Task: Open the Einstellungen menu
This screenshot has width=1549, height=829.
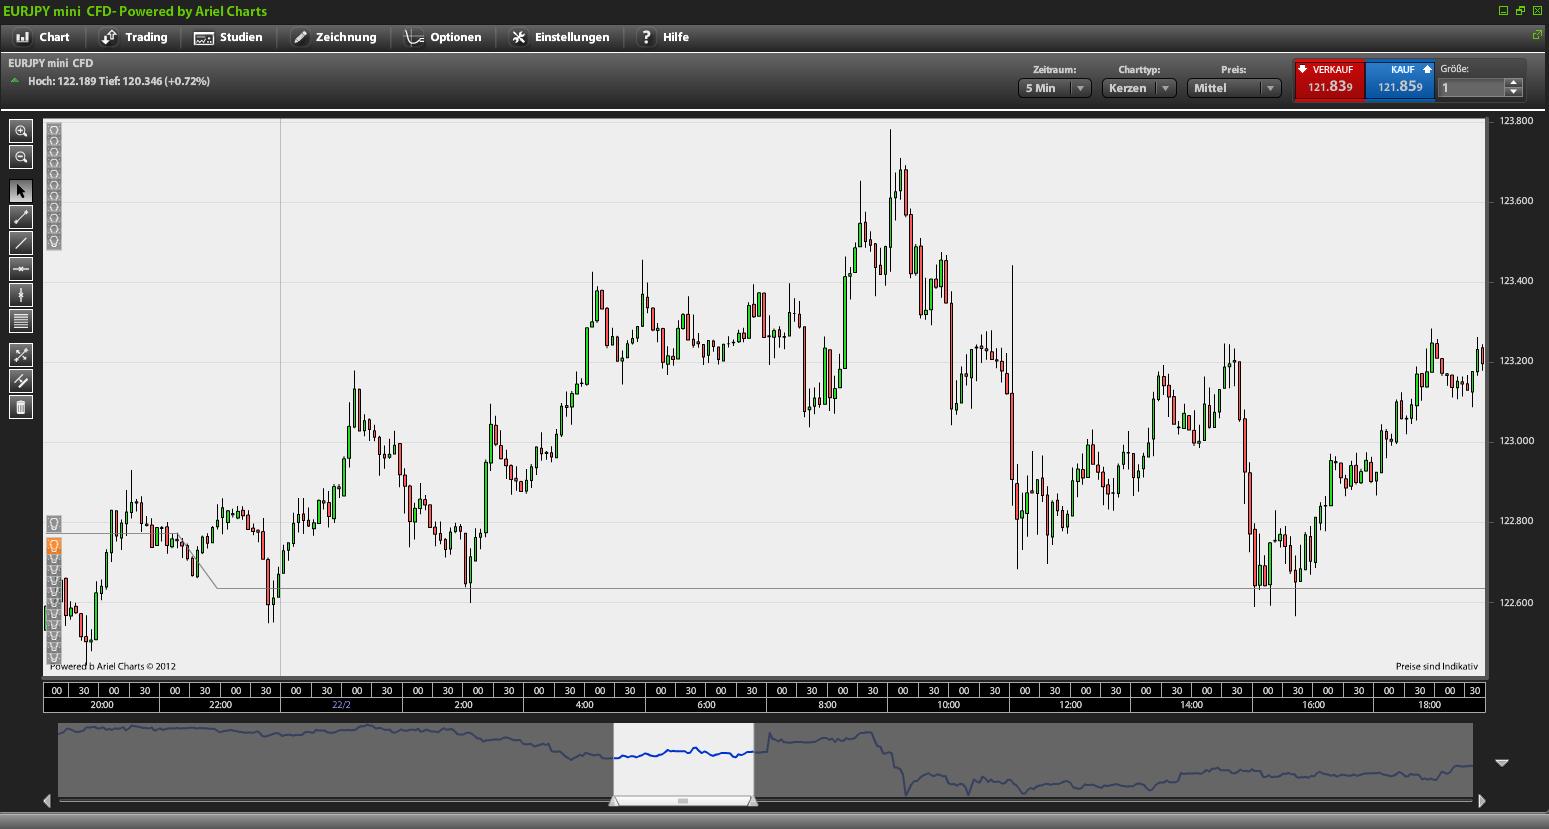Action: 560,37
